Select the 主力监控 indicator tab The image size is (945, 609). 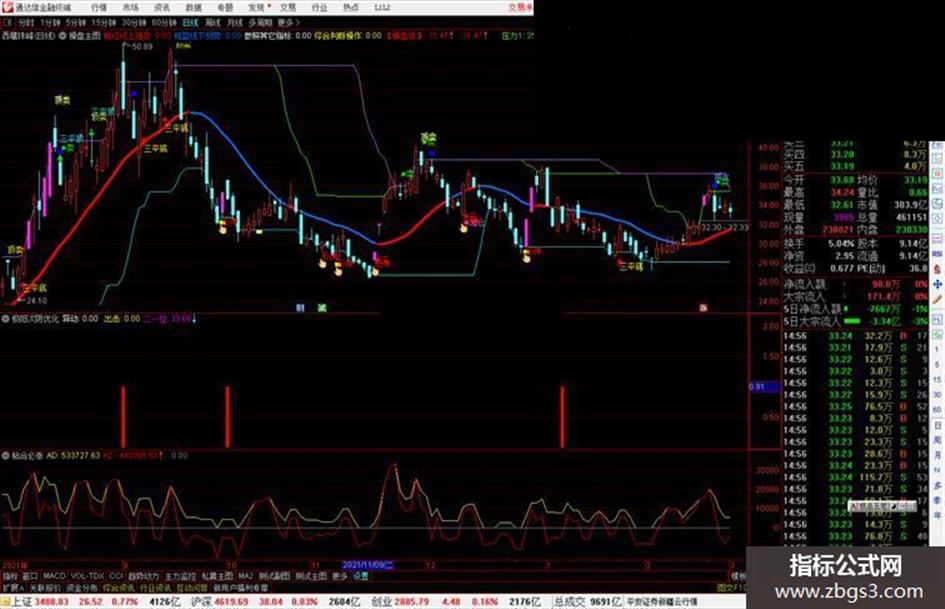point(180,576)
